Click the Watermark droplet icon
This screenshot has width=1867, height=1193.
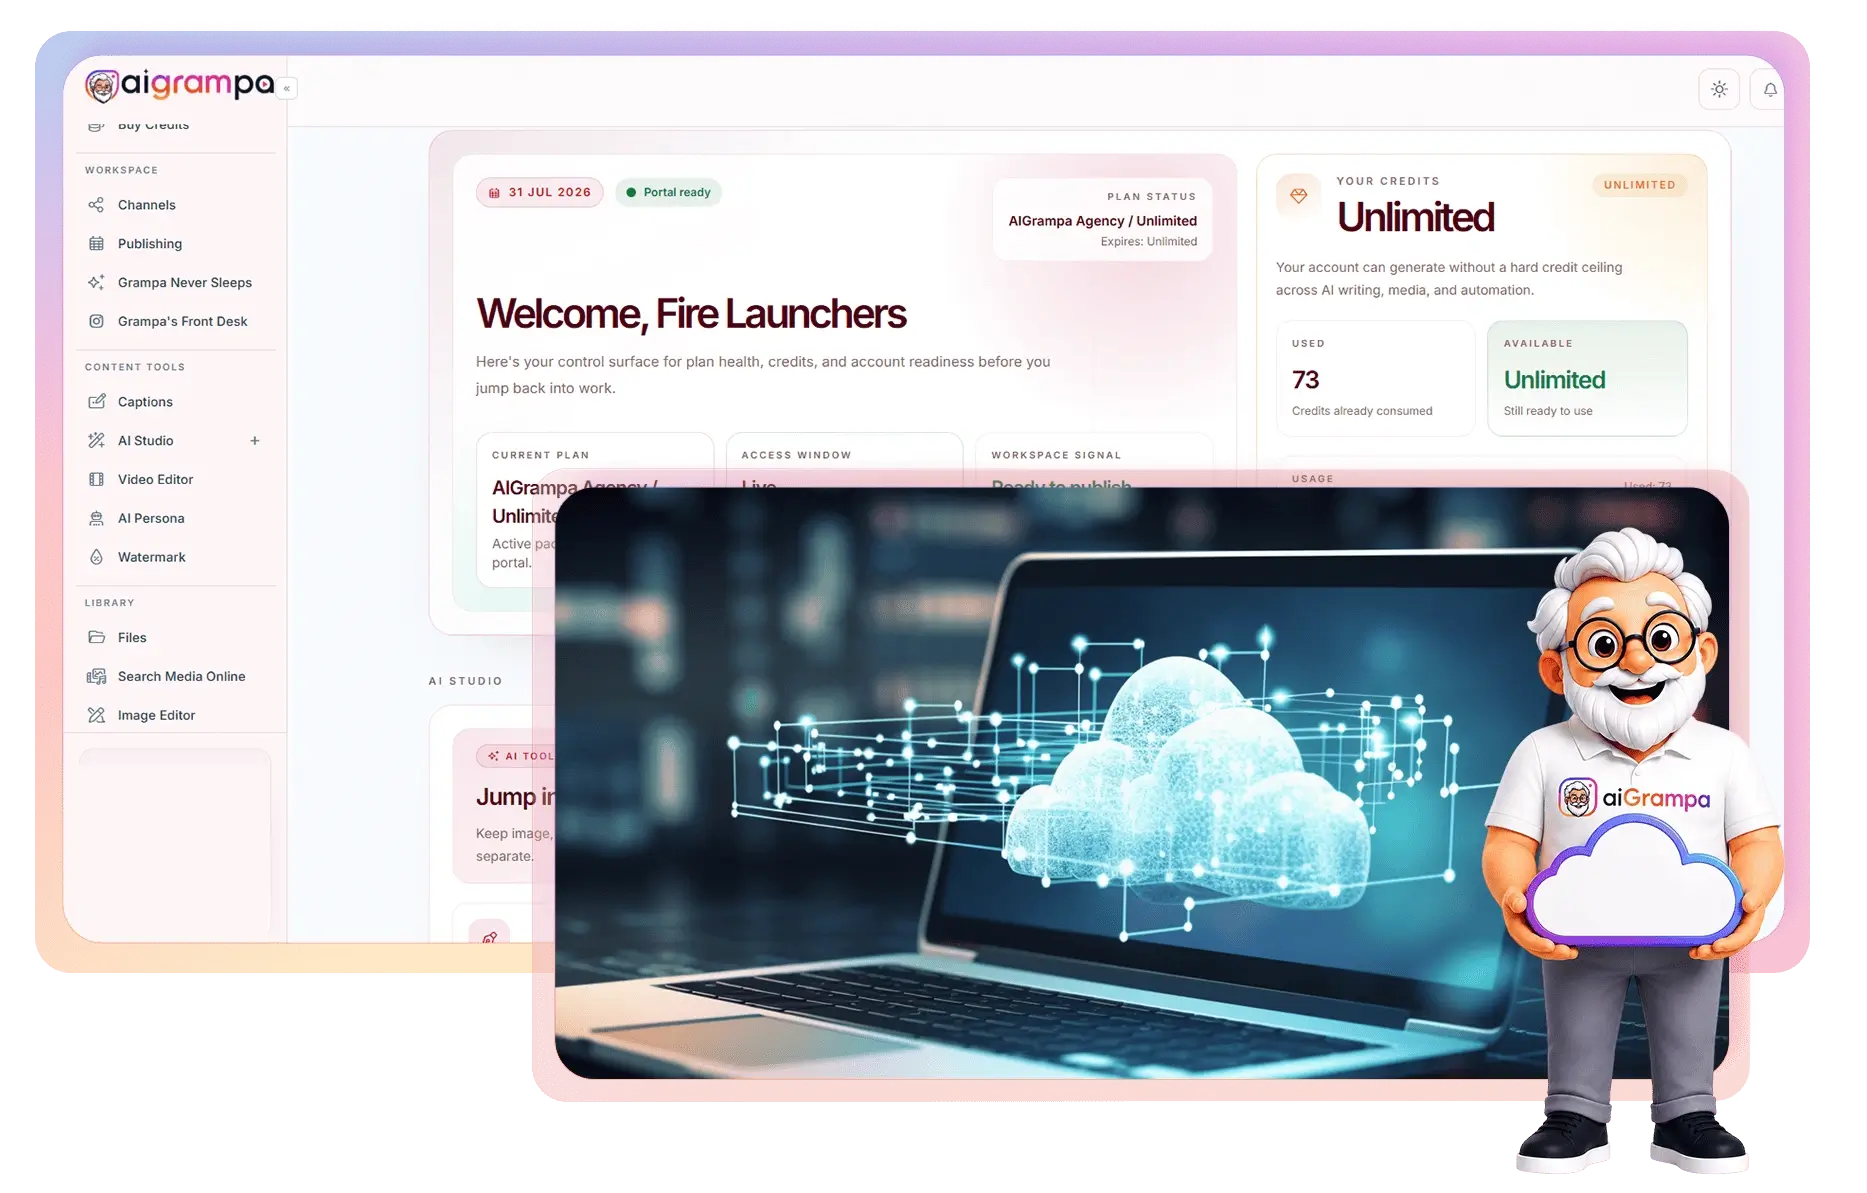(x=96, y=558)
